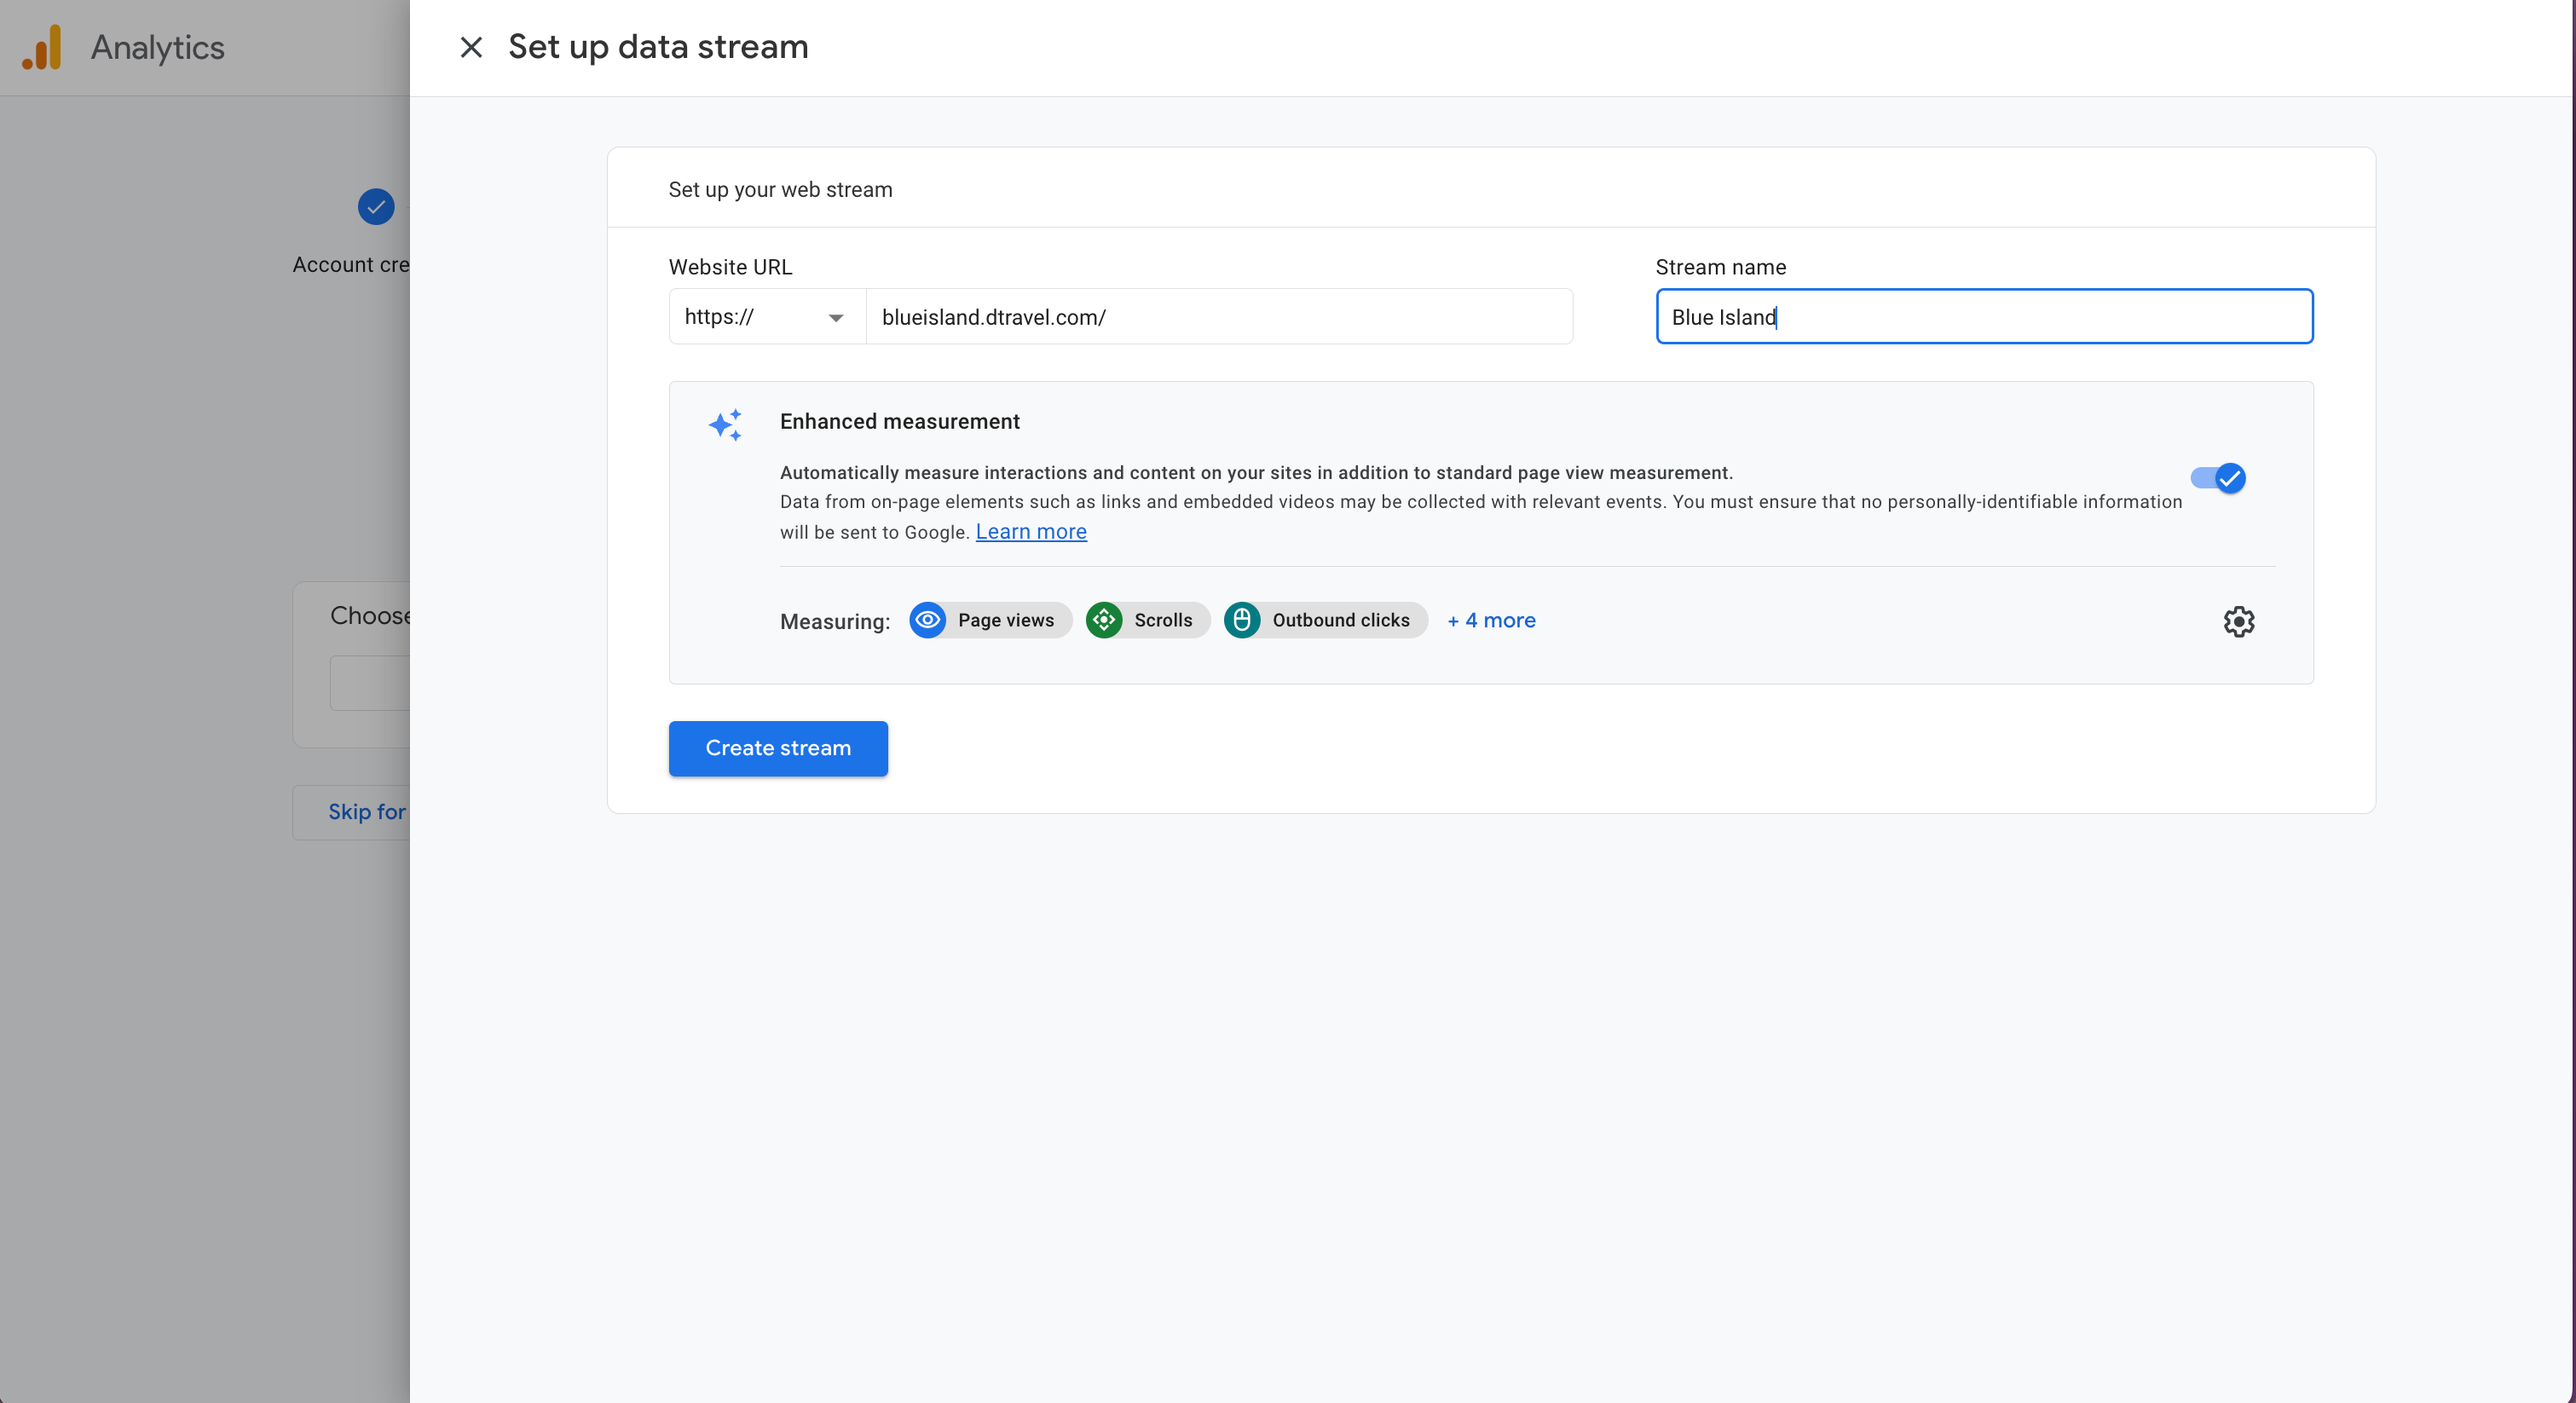Select the Page views chip

point(991,620)
